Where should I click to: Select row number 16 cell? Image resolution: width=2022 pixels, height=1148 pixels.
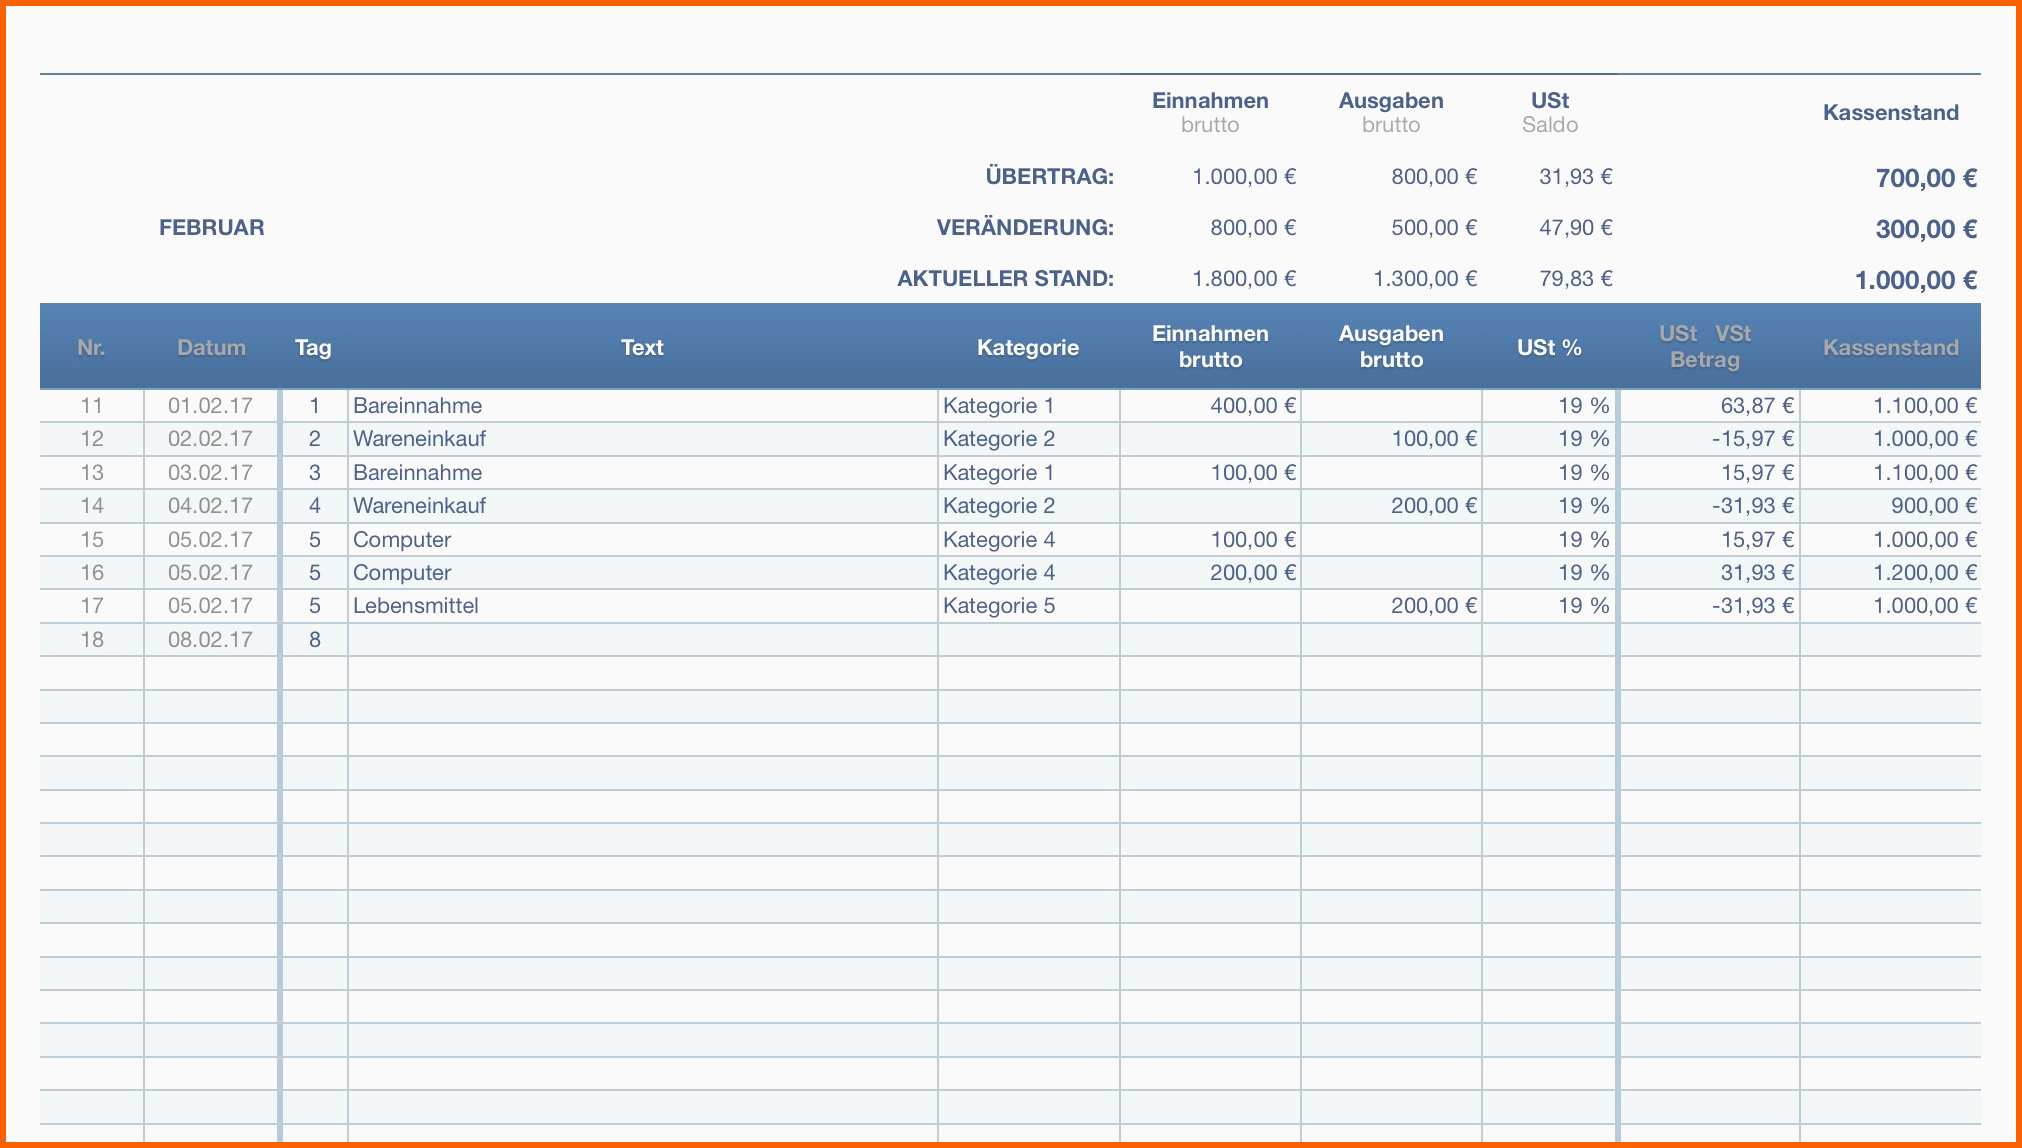[x=92, y=572]
